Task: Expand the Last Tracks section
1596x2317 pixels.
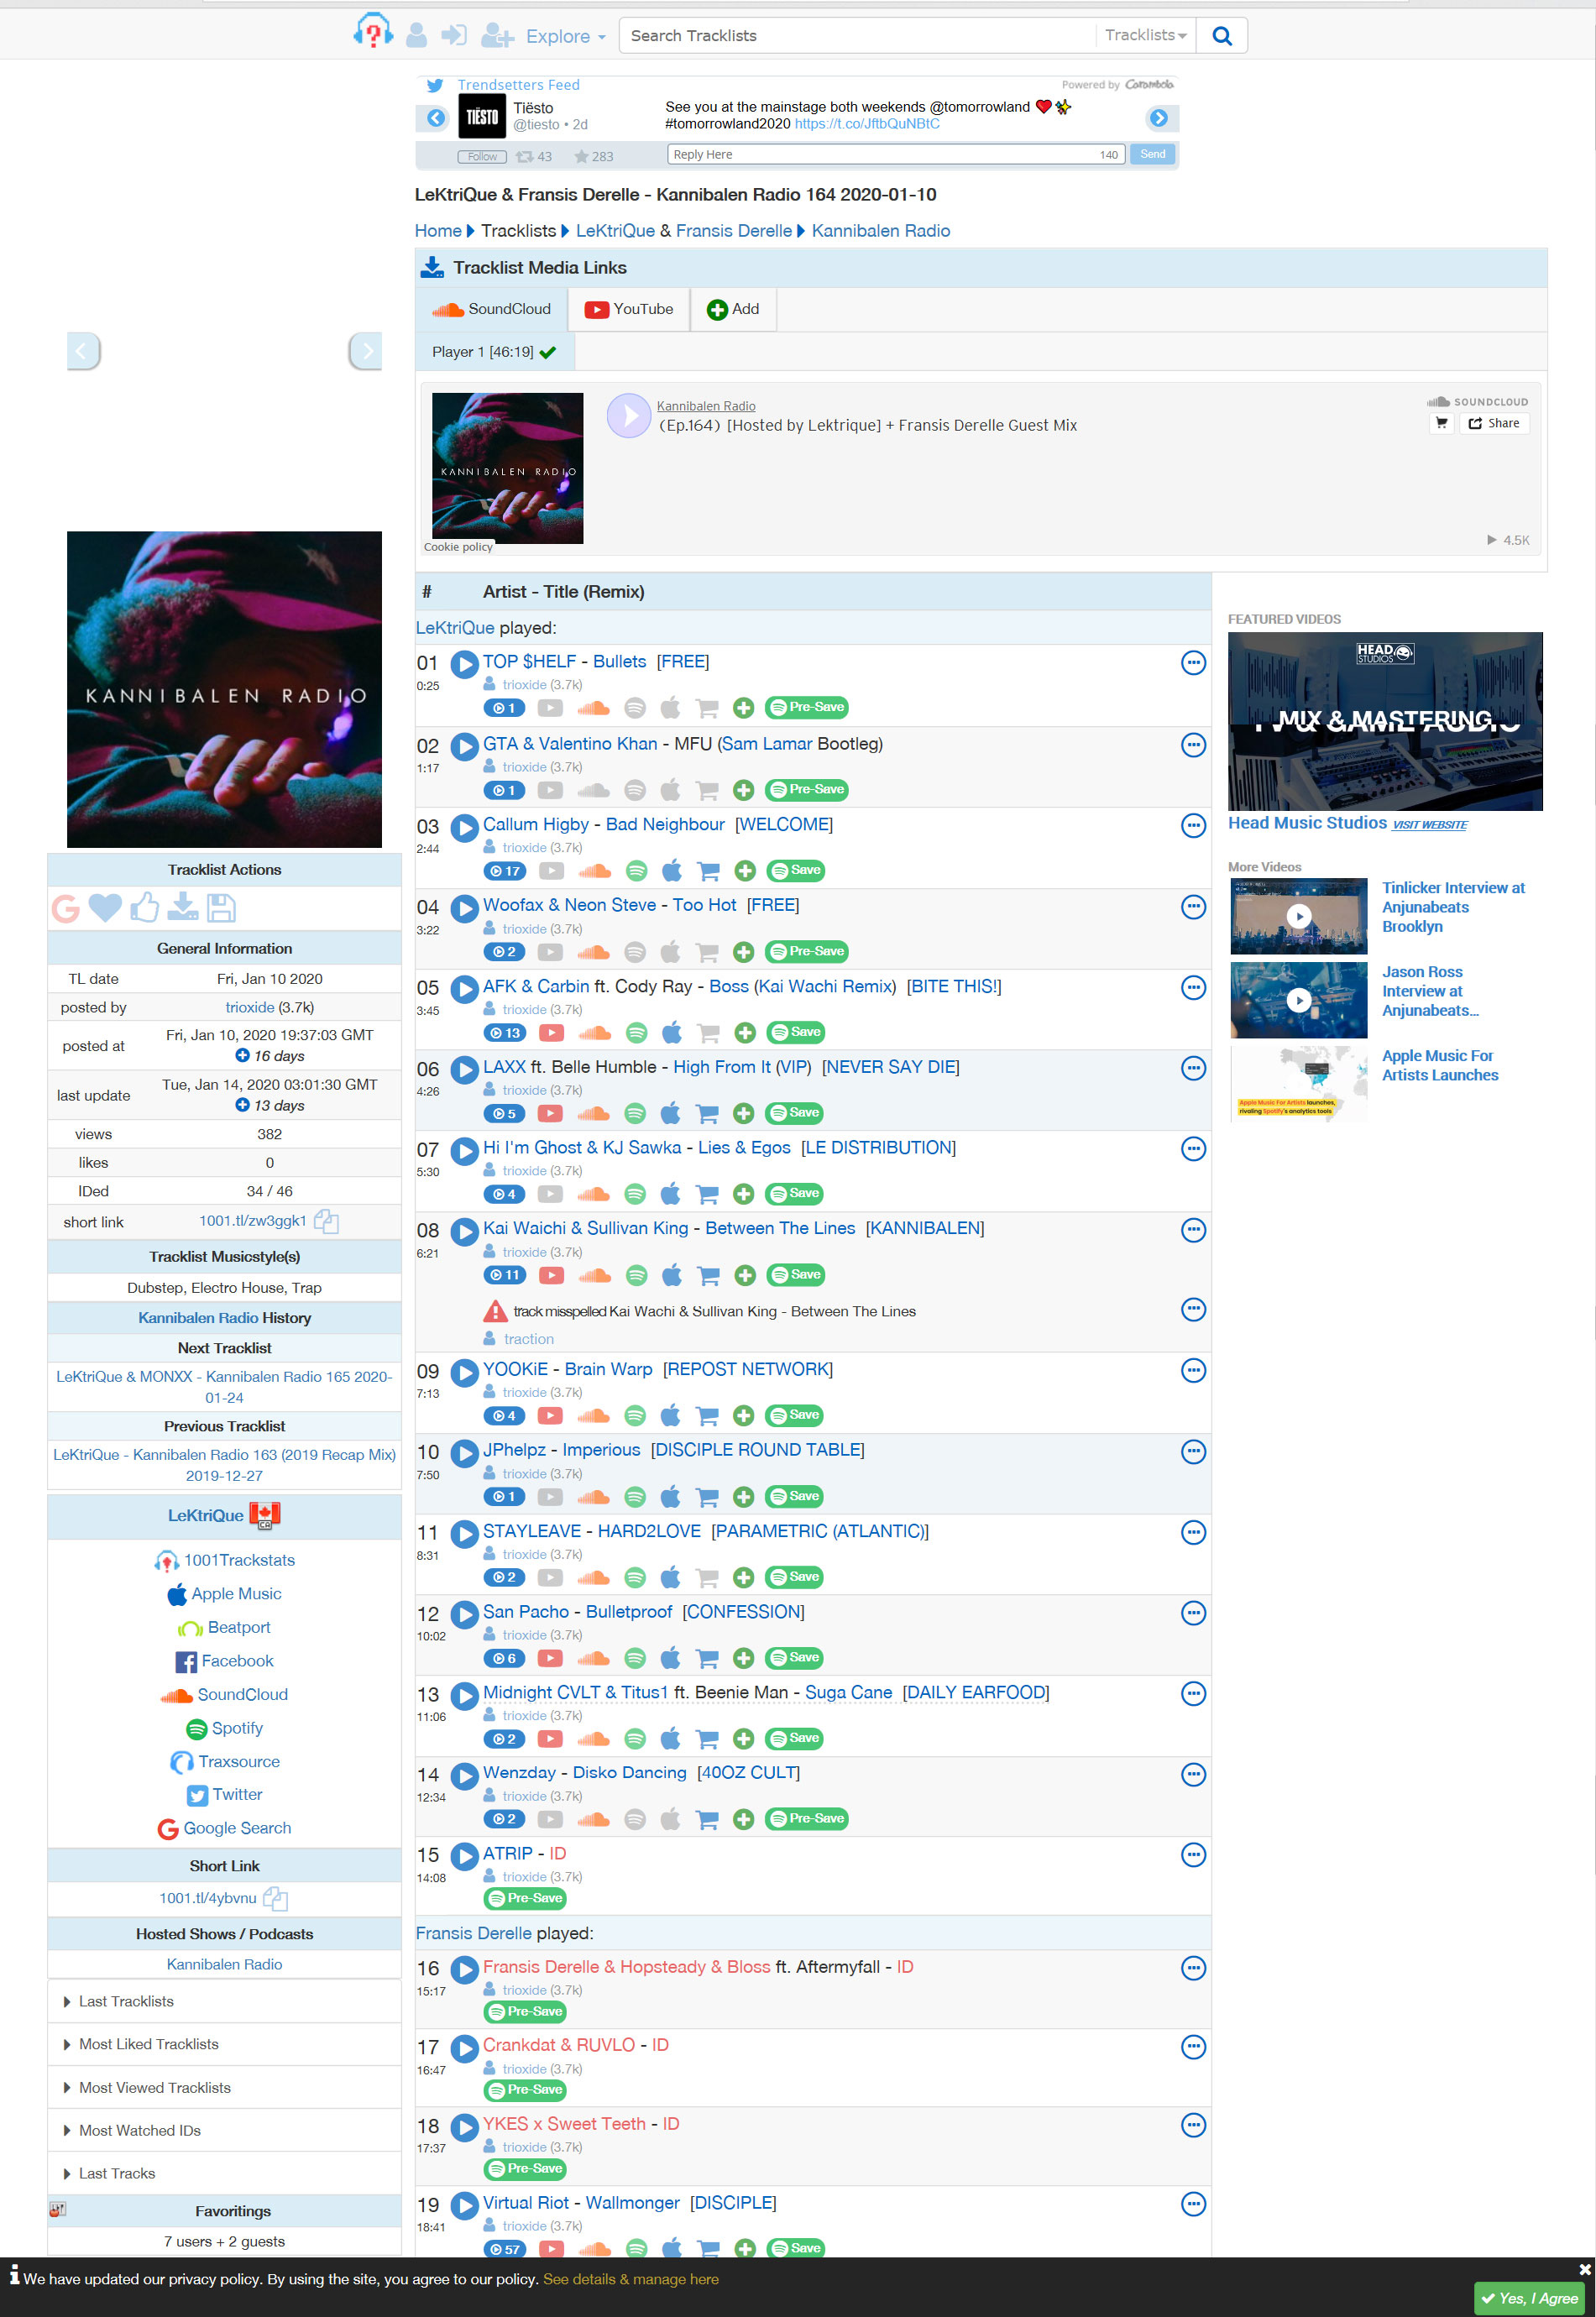Action: coord(224,2174)
